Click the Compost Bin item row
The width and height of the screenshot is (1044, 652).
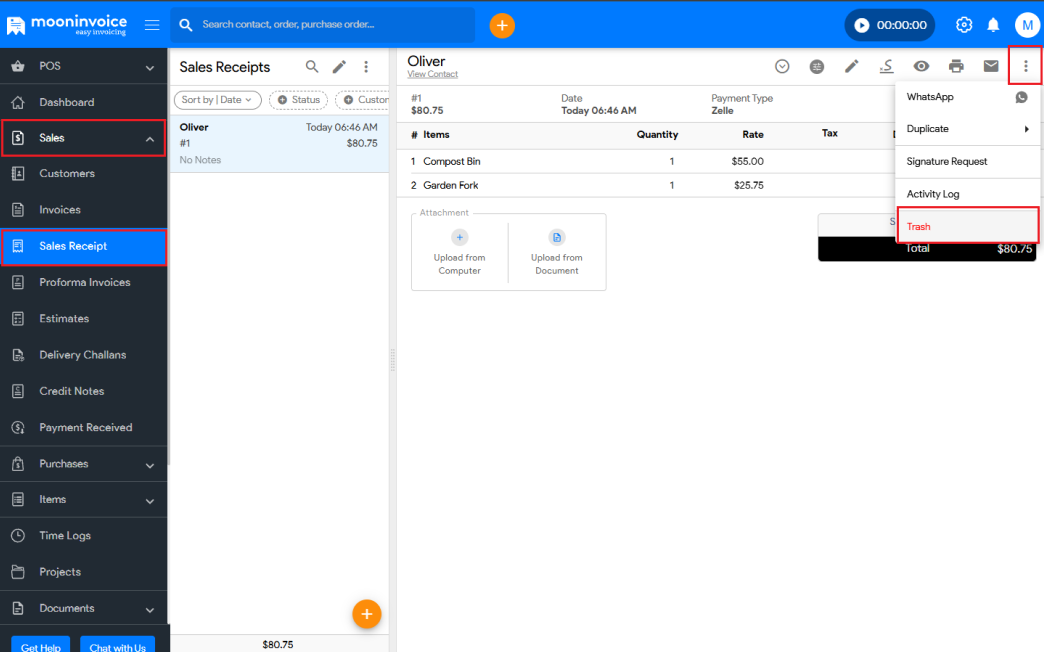(x=646, y=162)
